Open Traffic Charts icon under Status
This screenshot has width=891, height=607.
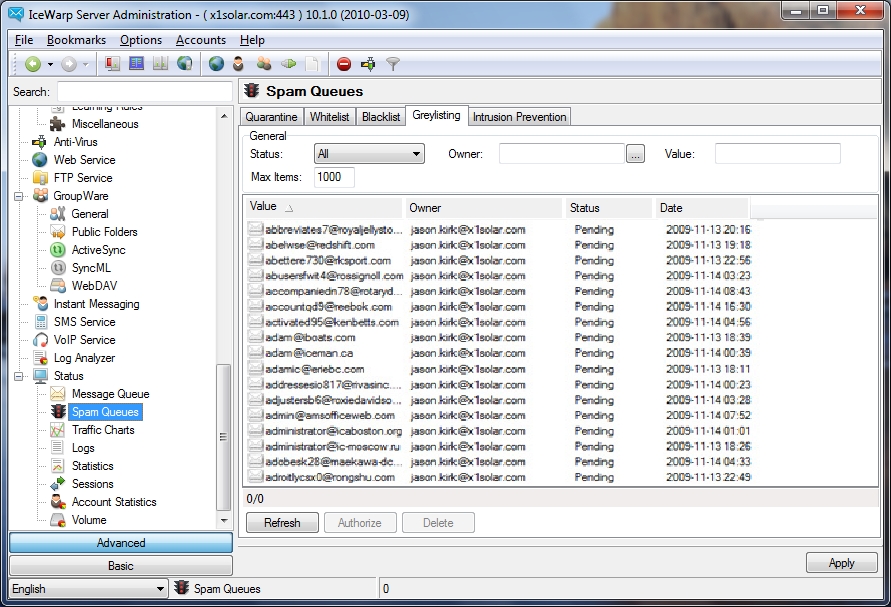[58, 430]
